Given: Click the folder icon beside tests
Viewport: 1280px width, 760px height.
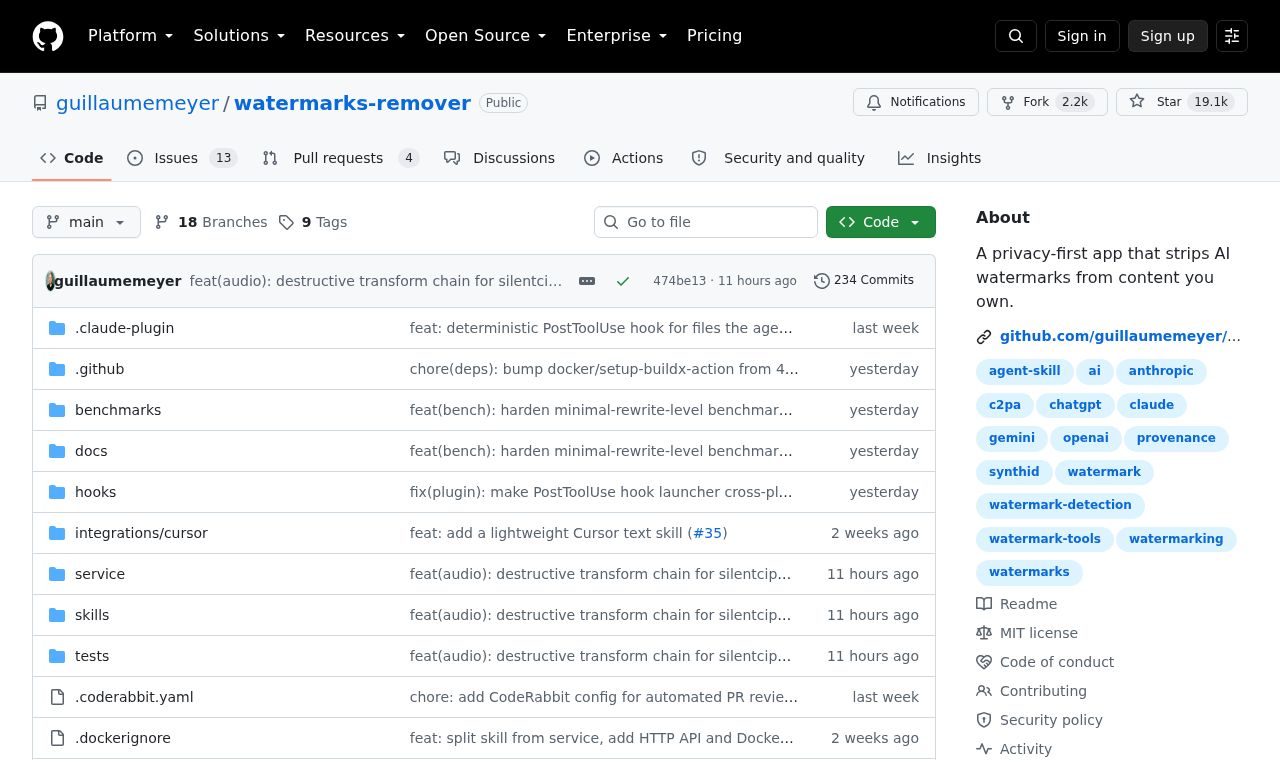Looking at the screenshot, I should point(57,656).
